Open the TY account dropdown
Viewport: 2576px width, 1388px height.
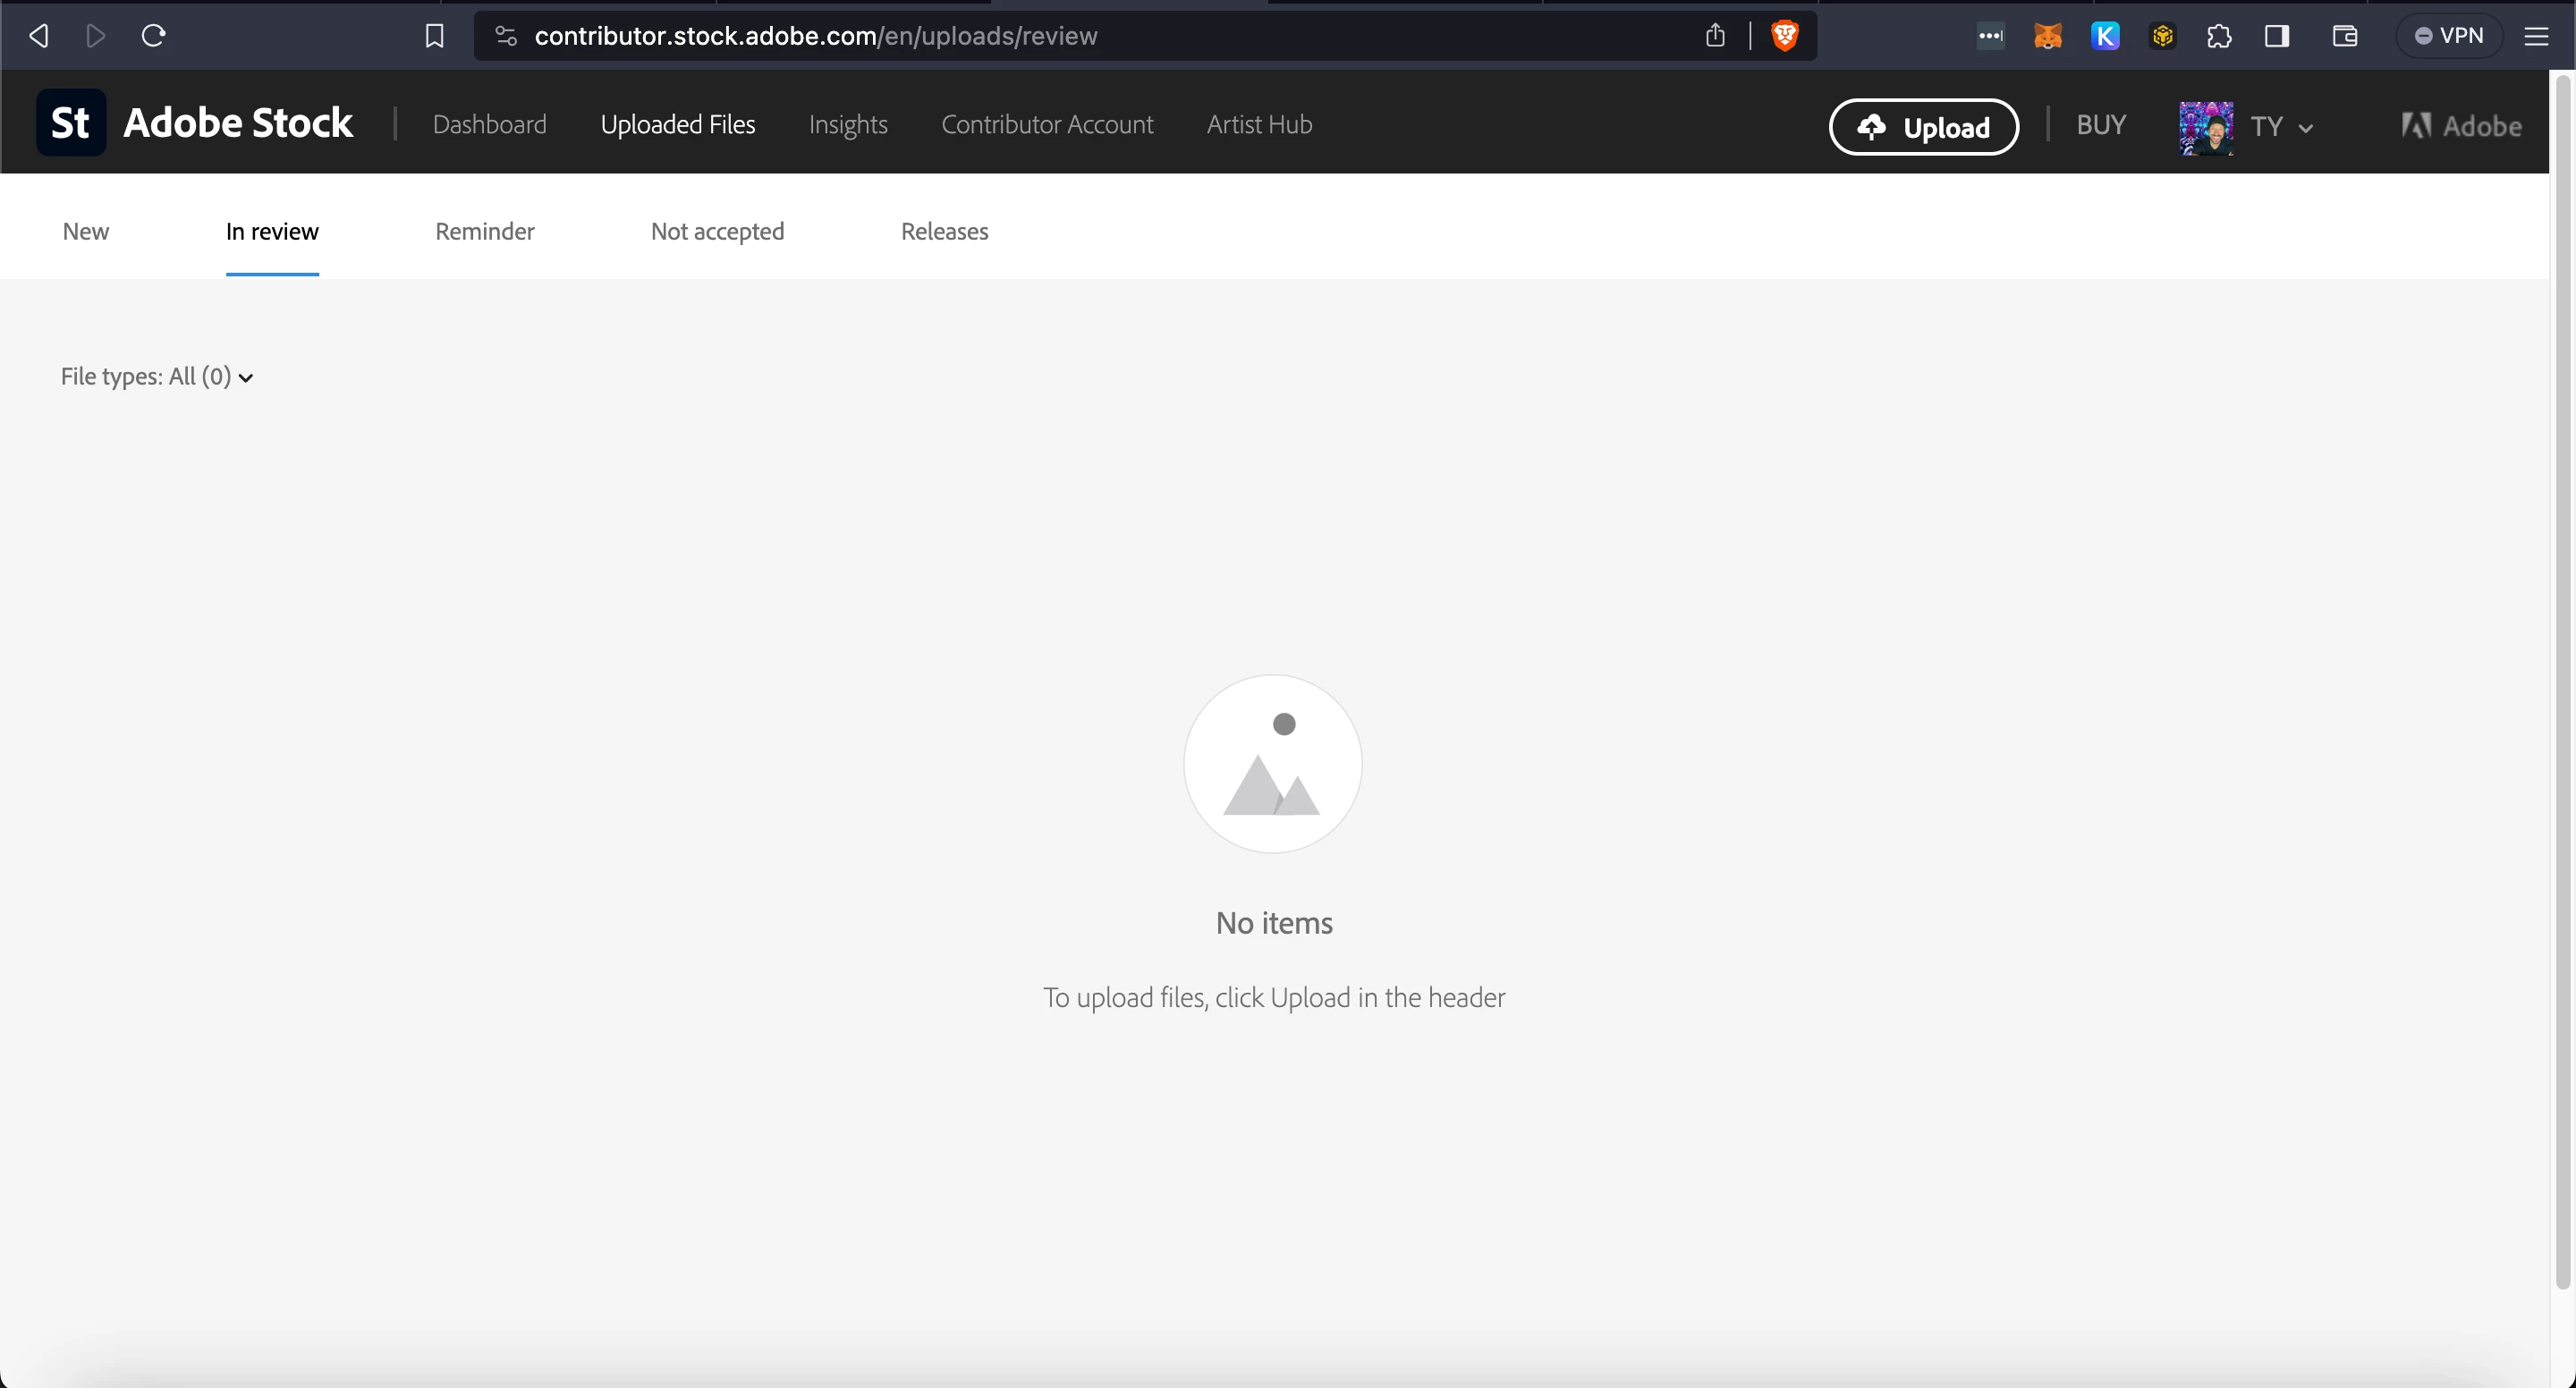click(2280, 127)
